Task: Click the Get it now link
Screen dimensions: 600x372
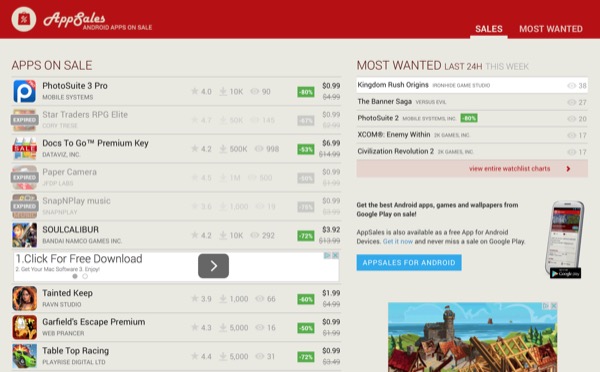Action: tap(398, 241)
